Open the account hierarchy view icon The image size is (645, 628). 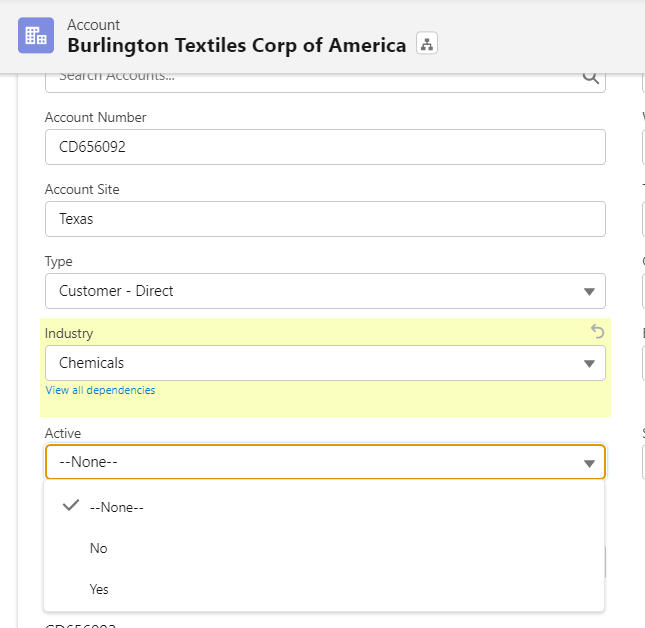click(x=427, y=44)
